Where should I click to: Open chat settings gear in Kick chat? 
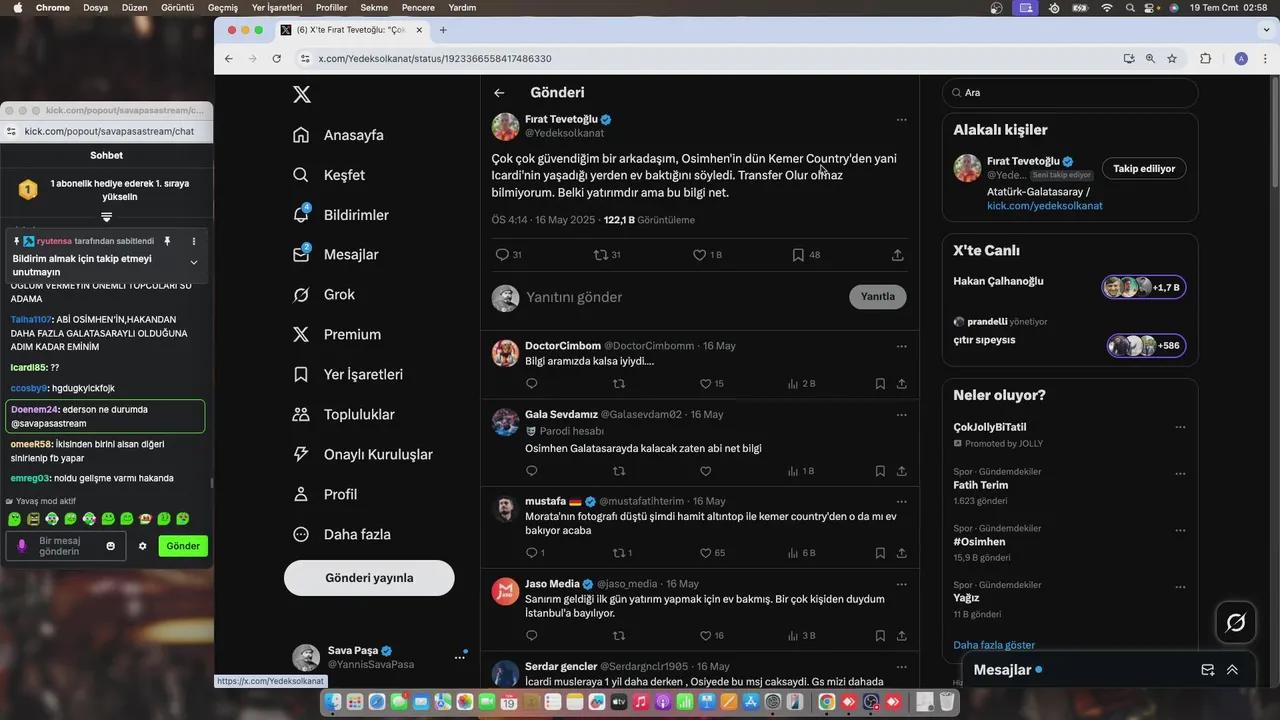(142, 546)
